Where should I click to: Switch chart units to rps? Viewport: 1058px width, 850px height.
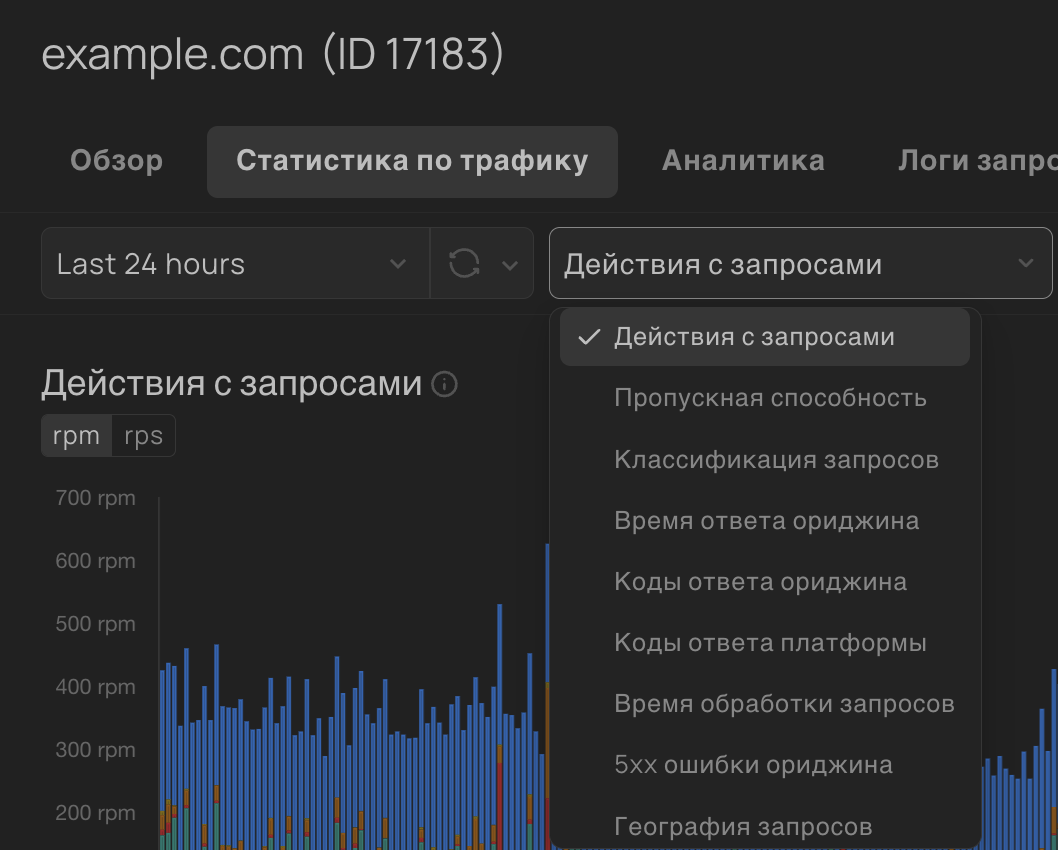(143, 436)
